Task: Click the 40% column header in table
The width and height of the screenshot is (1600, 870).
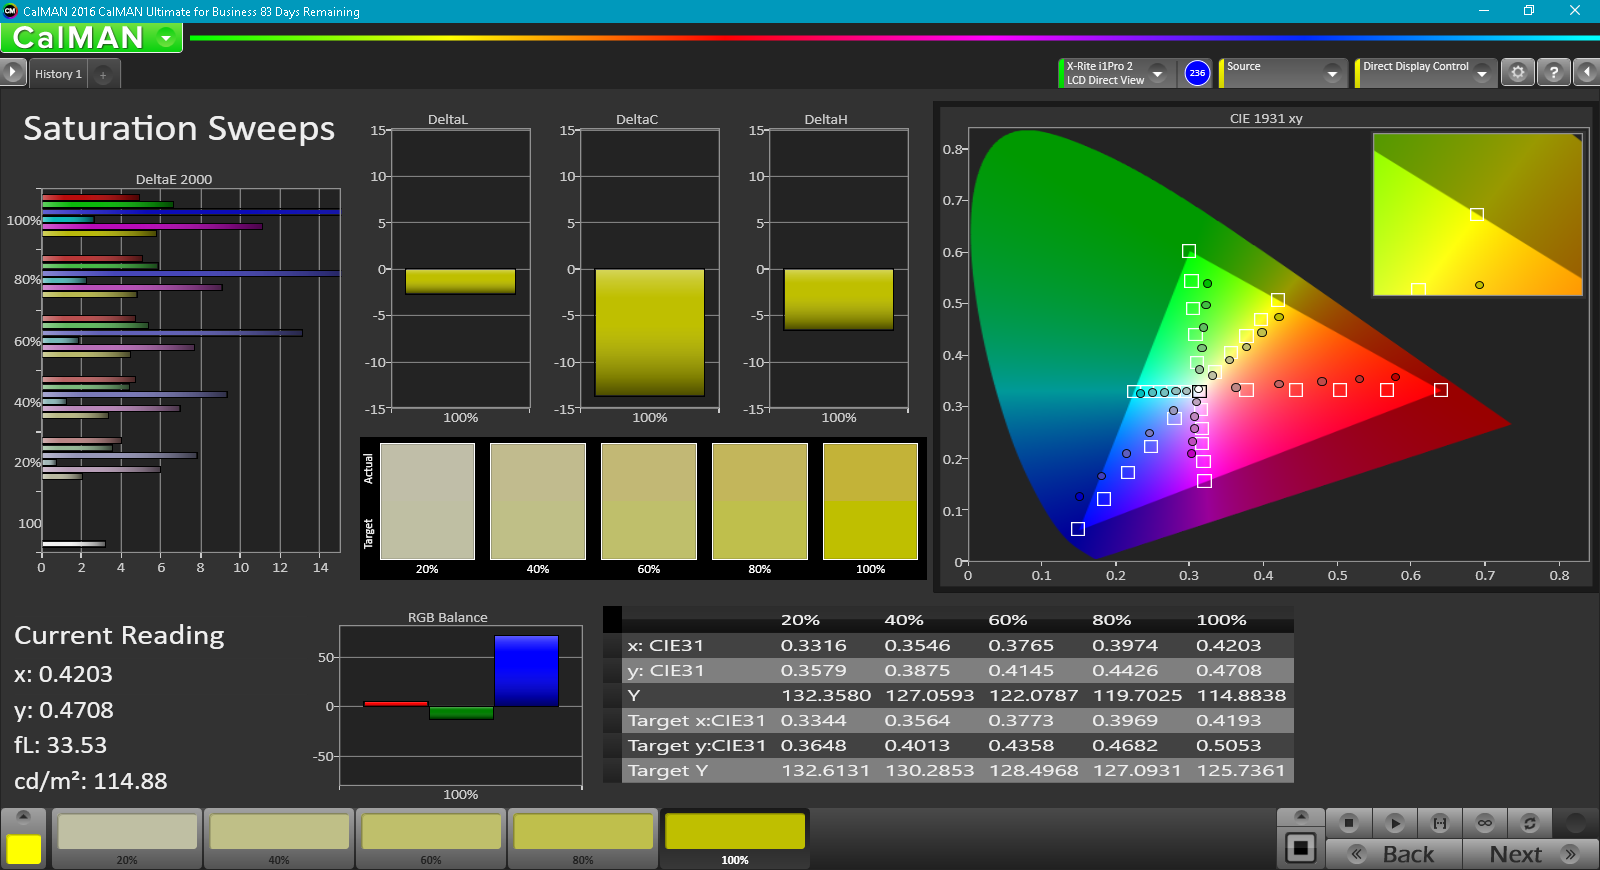Action: pos(904,620)
